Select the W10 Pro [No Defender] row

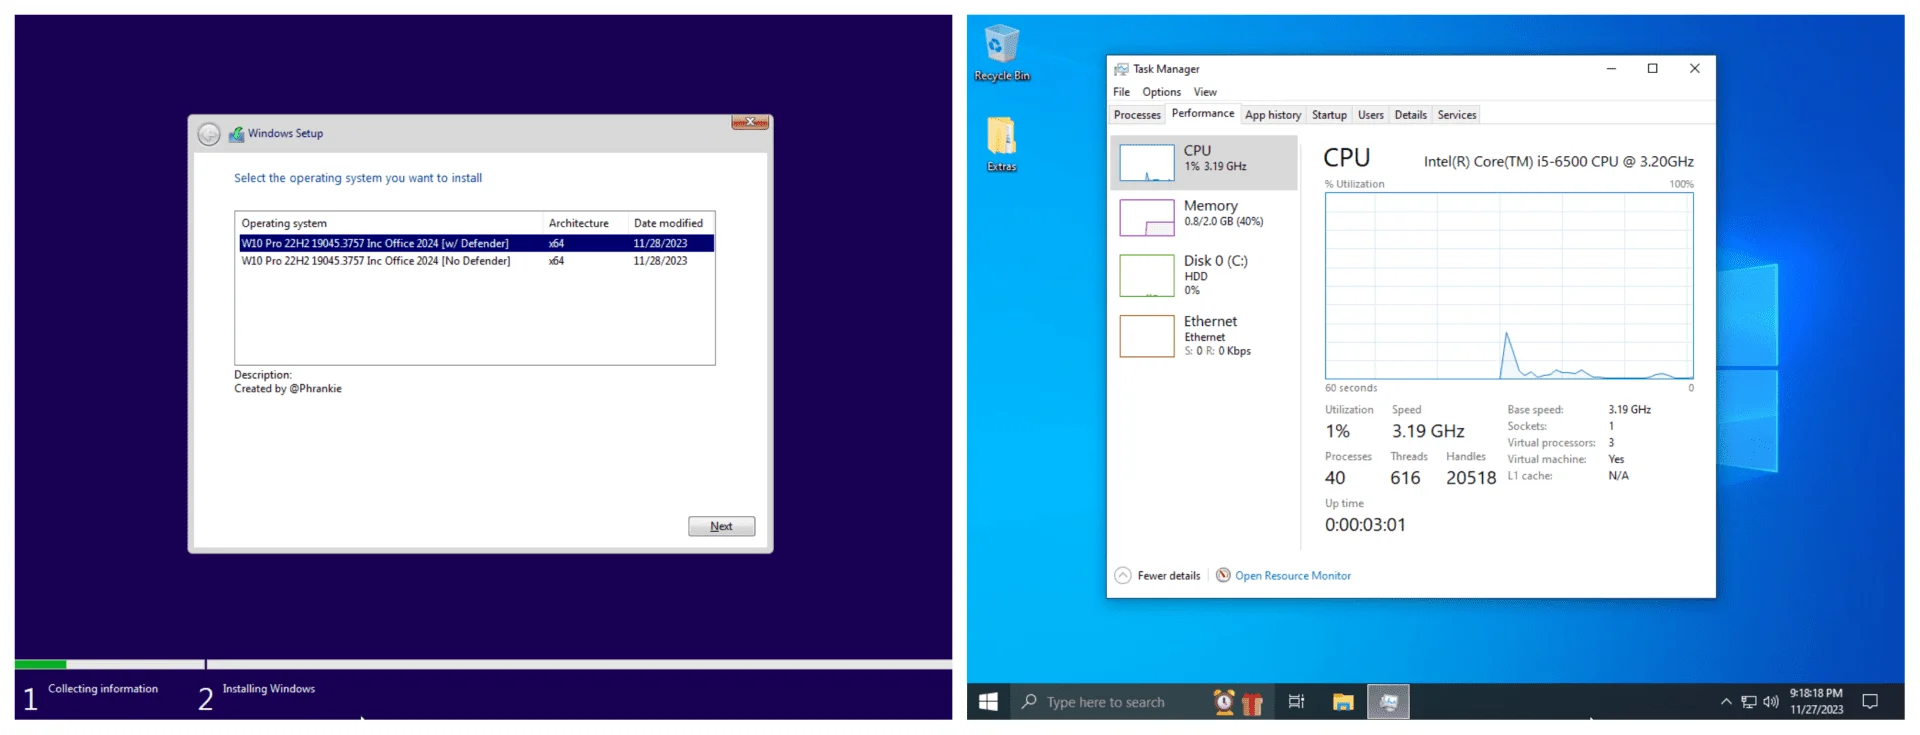476,261
